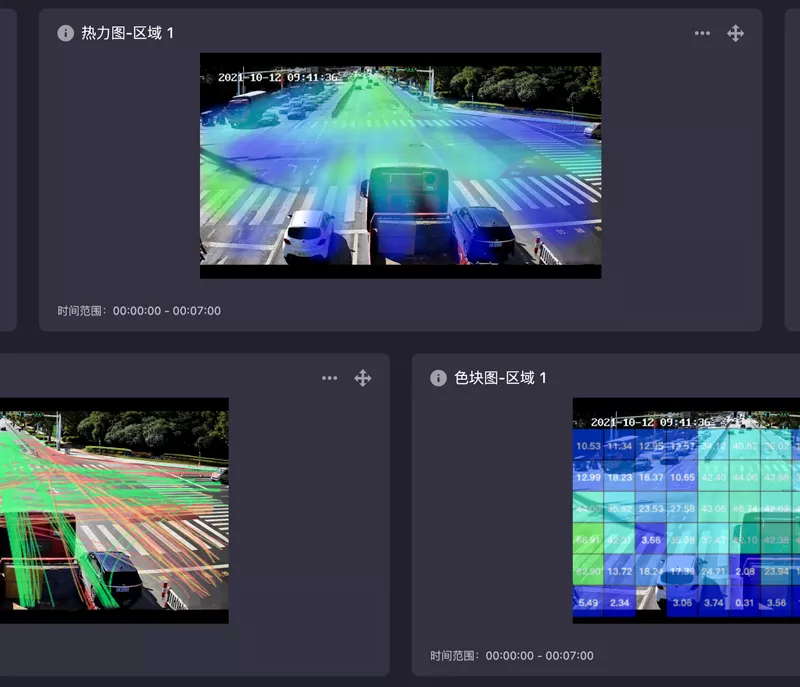Viewport: 800px width, 687px height.
Task: Click the 热力图-区域 1 panel title
Action: click(x=127, y=33)
